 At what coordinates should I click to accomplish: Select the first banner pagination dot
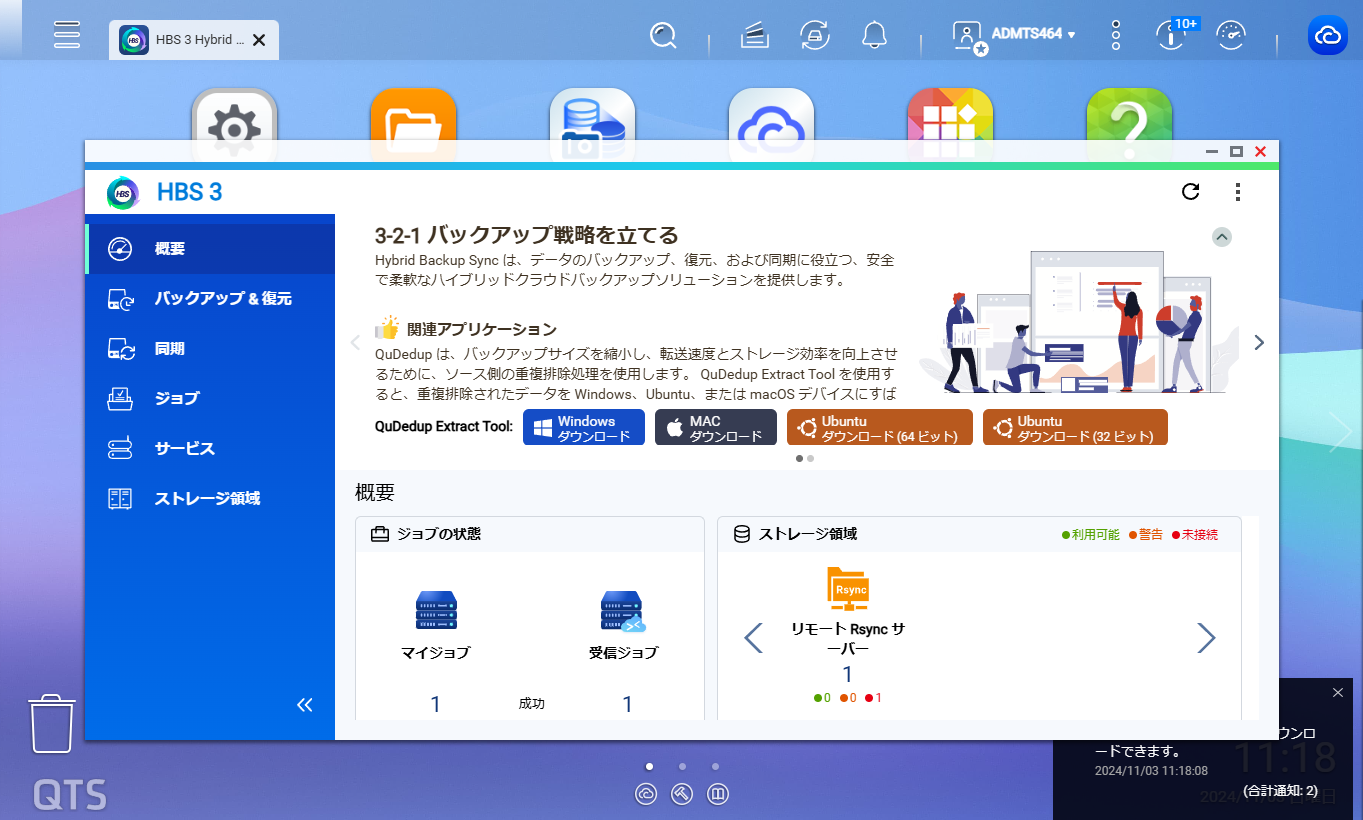(799, 459)
